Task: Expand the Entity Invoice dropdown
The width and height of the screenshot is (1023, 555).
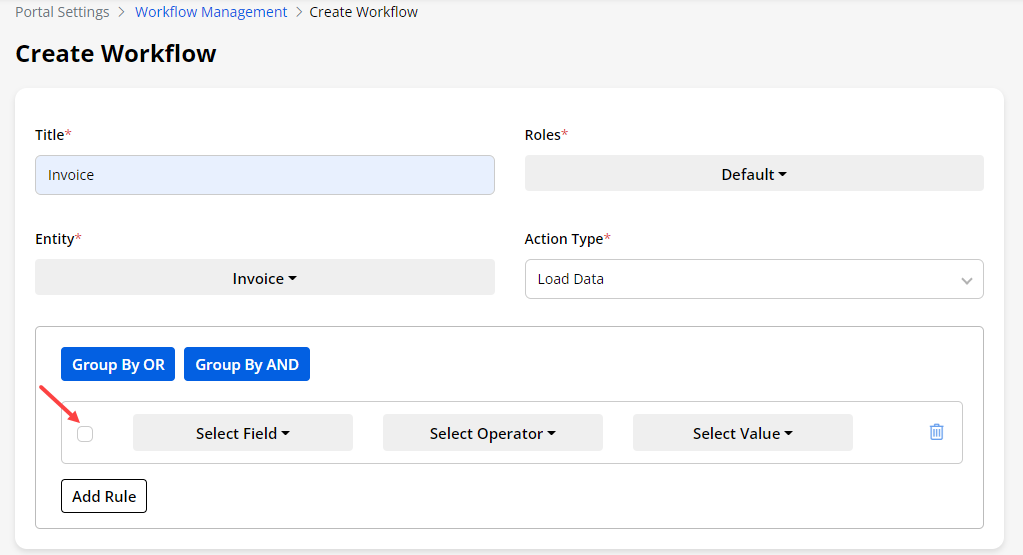Action: point(265,278)
